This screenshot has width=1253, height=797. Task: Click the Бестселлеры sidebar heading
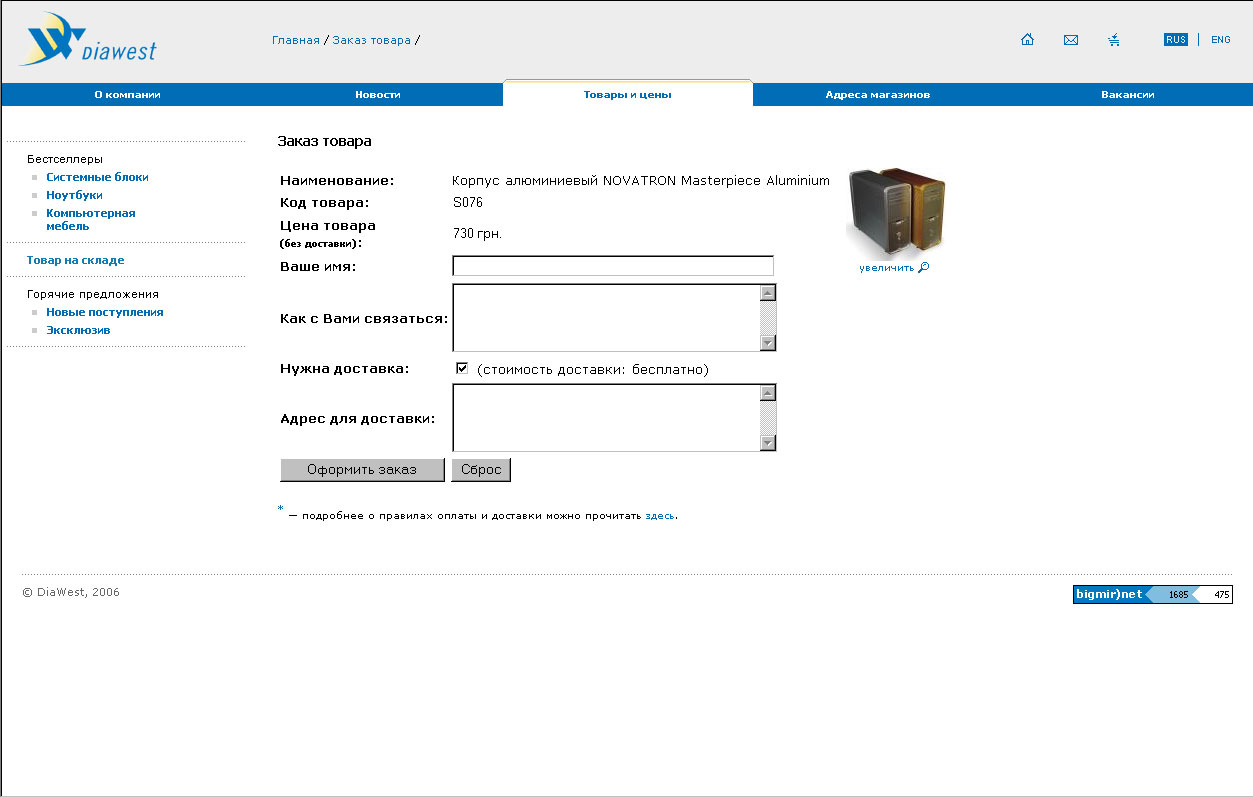(x=65, y=159)
